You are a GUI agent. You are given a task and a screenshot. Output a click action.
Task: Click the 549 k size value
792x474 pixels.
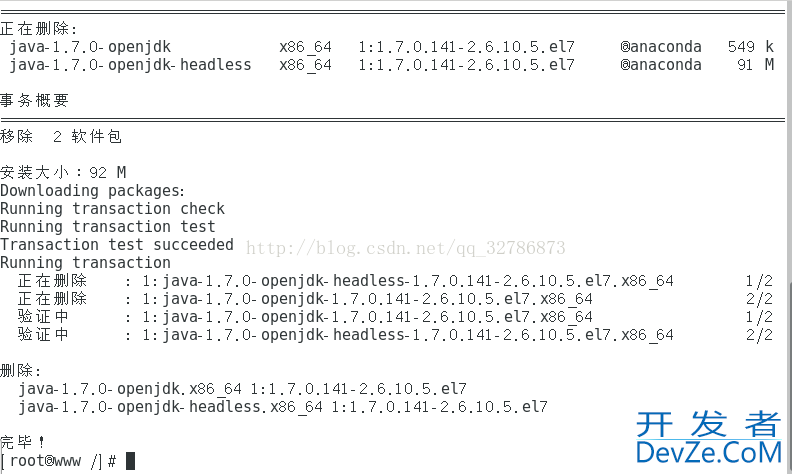point(751,47)
